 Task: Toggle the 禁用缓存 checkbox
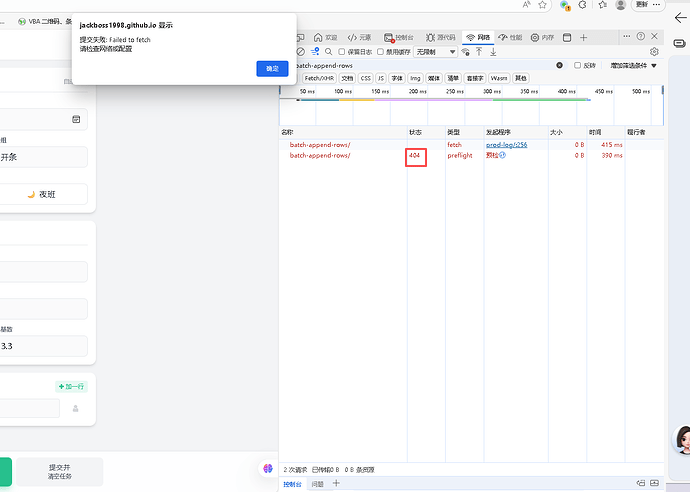point(381,51)
